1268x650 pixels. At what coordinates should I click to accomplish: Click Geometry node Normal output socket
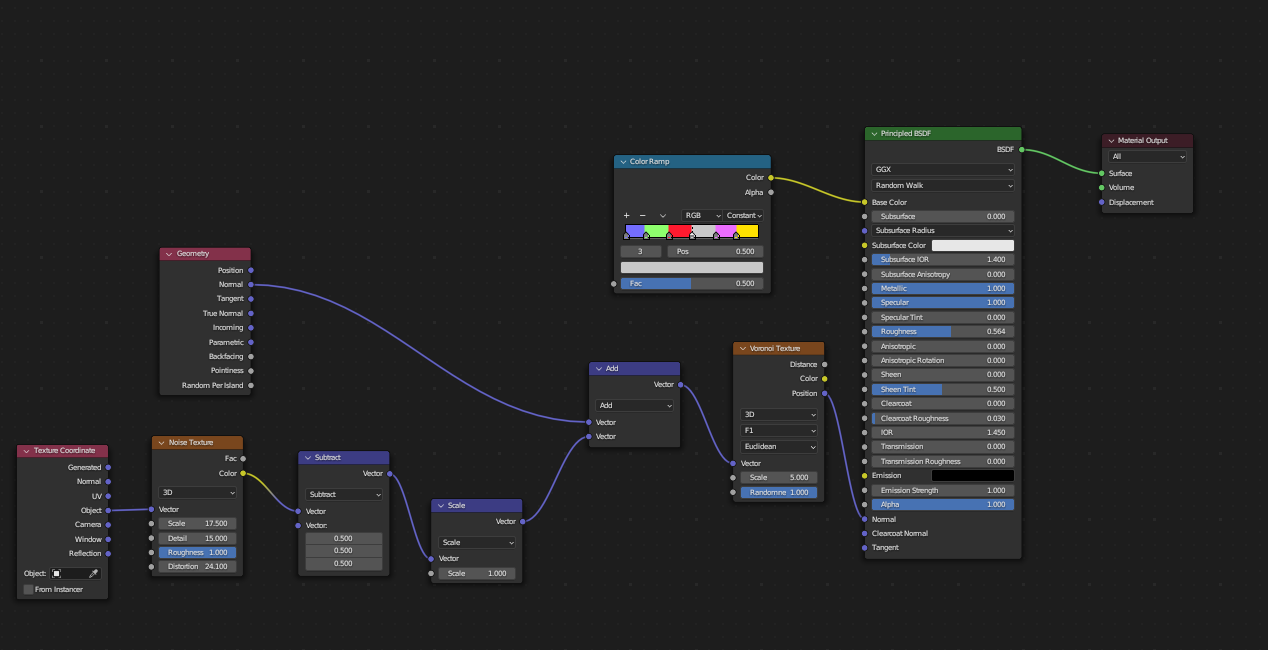click(251, 284)
